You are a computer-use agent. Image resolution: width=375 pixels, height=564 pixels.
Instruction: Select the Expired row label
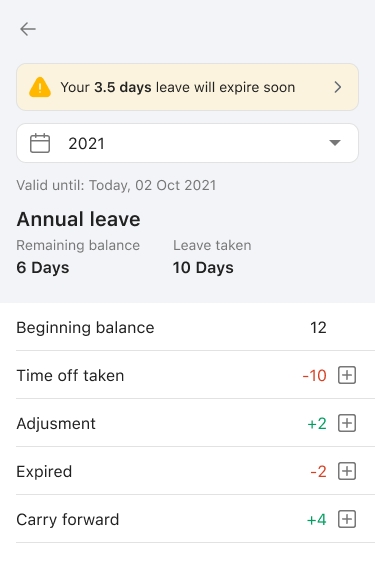[x=44, y=472]
